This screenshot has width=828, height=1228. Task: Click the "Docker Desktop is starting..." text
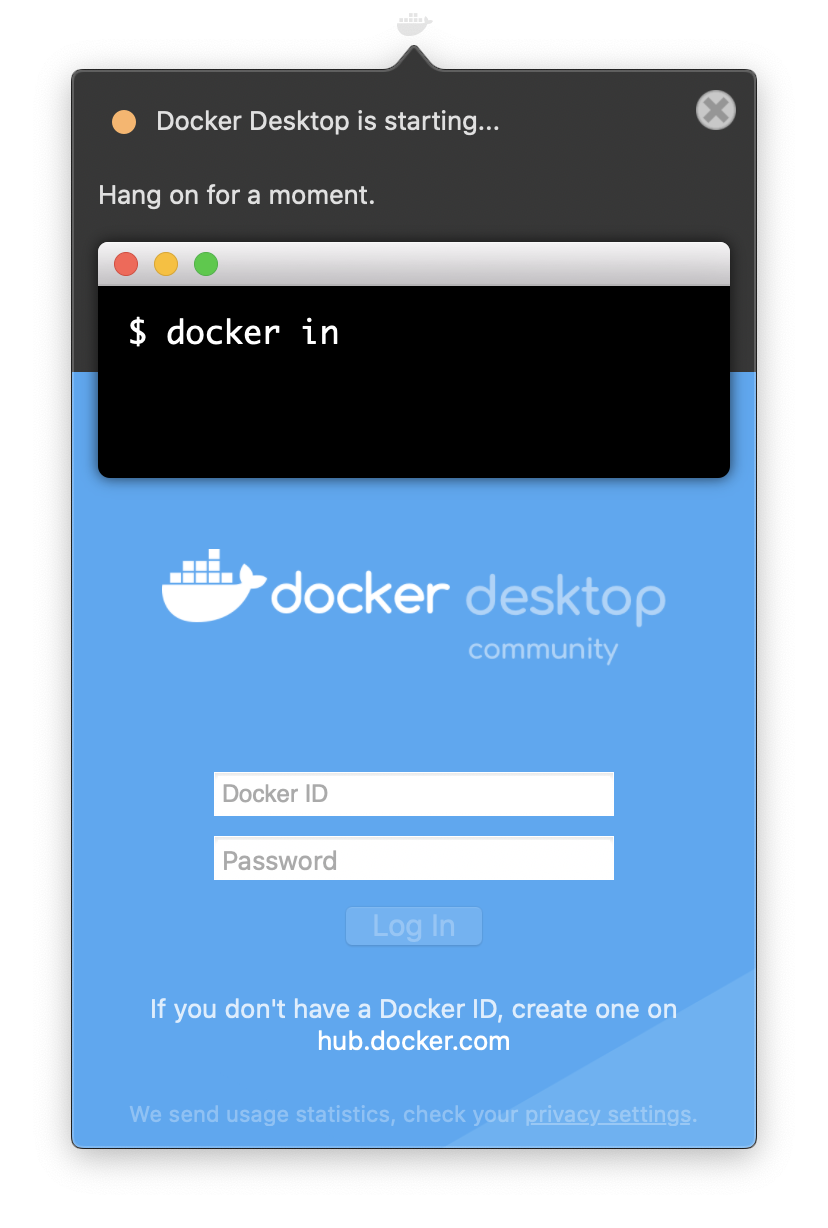tap(328, 122)
